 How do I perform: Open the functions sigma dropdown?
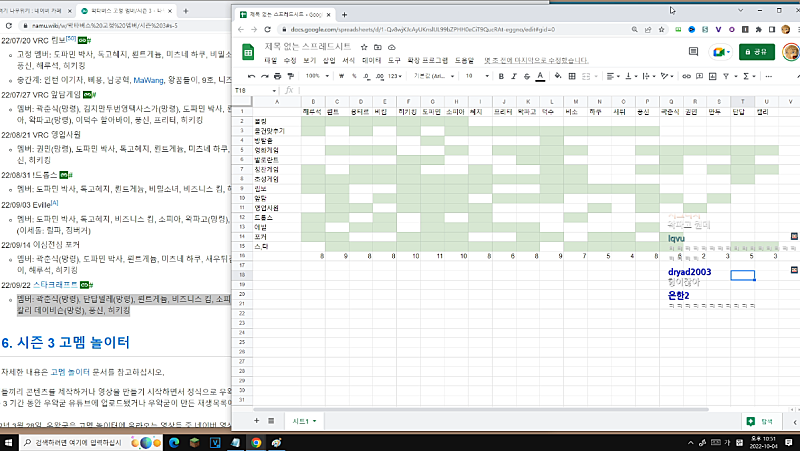coord(749,76)
